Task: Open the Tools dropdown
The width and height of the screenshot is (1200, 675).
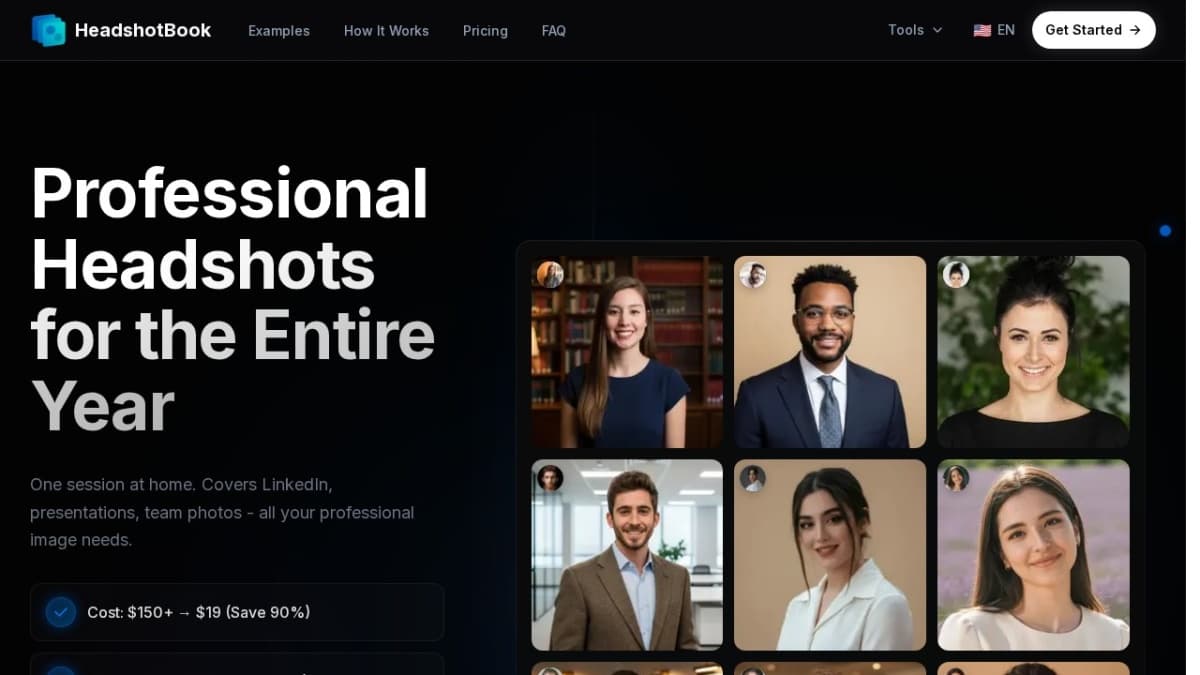Action: (x=906, y=30)
